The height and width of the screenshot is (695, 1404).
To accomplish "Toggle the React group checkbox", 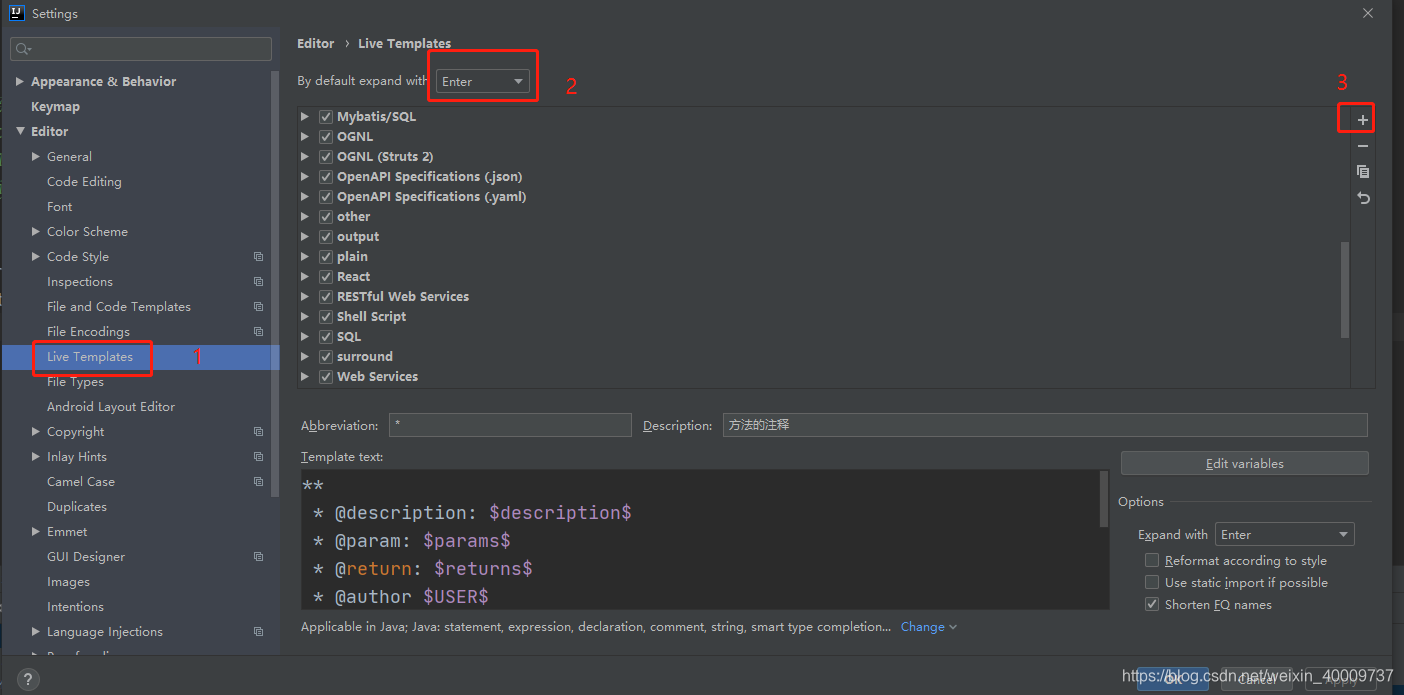I will click(x=326, y=277).
